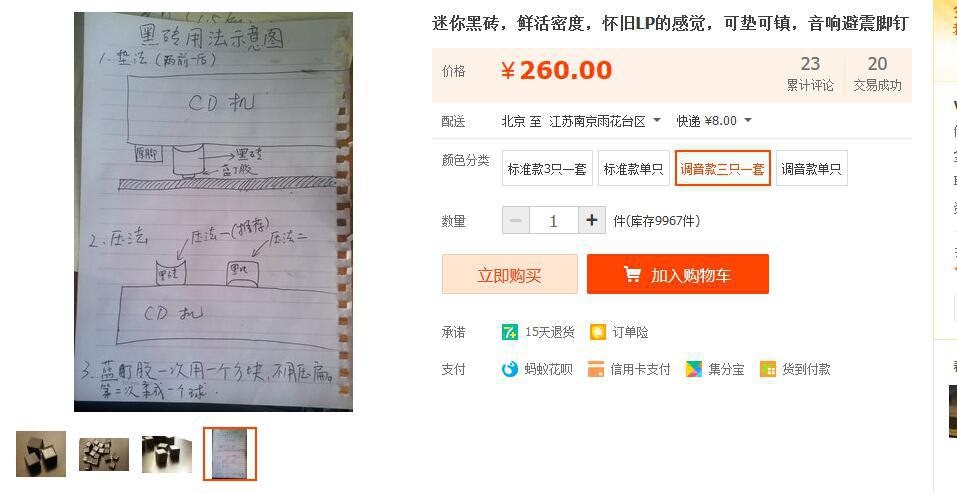Click the 立即购买 buy now button
Image resolution: width=957 pixels, height=493 pixels.
click(510, 274)
